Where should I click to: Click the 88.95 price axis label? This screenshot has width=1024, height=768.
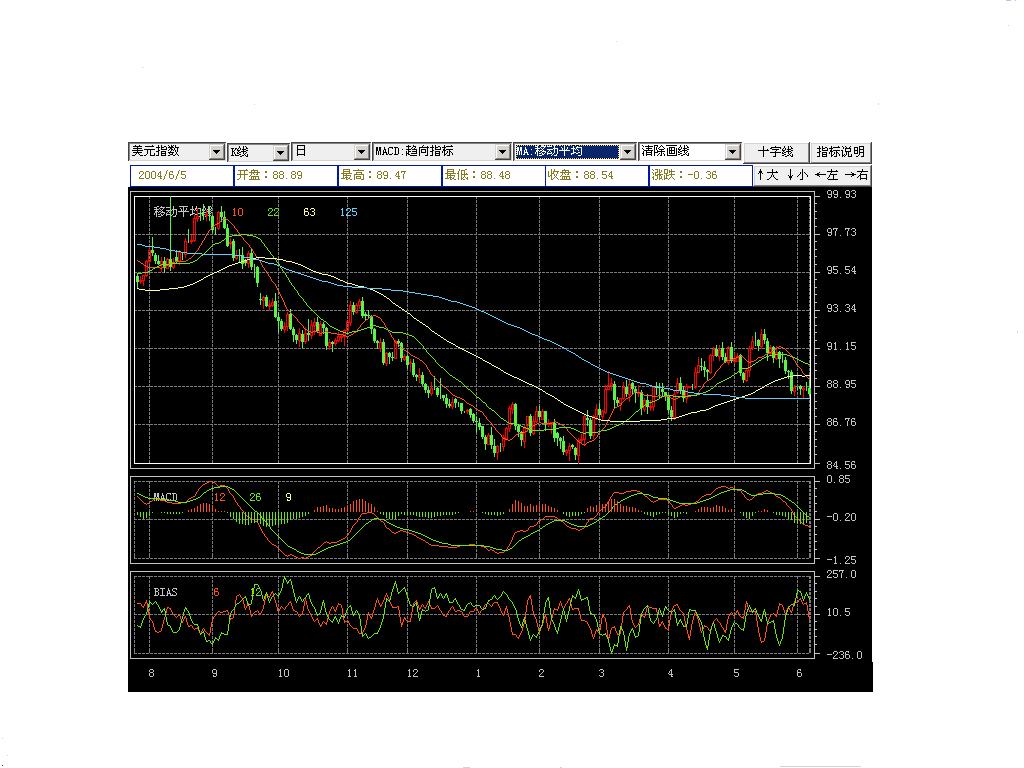tap(841, 385)
